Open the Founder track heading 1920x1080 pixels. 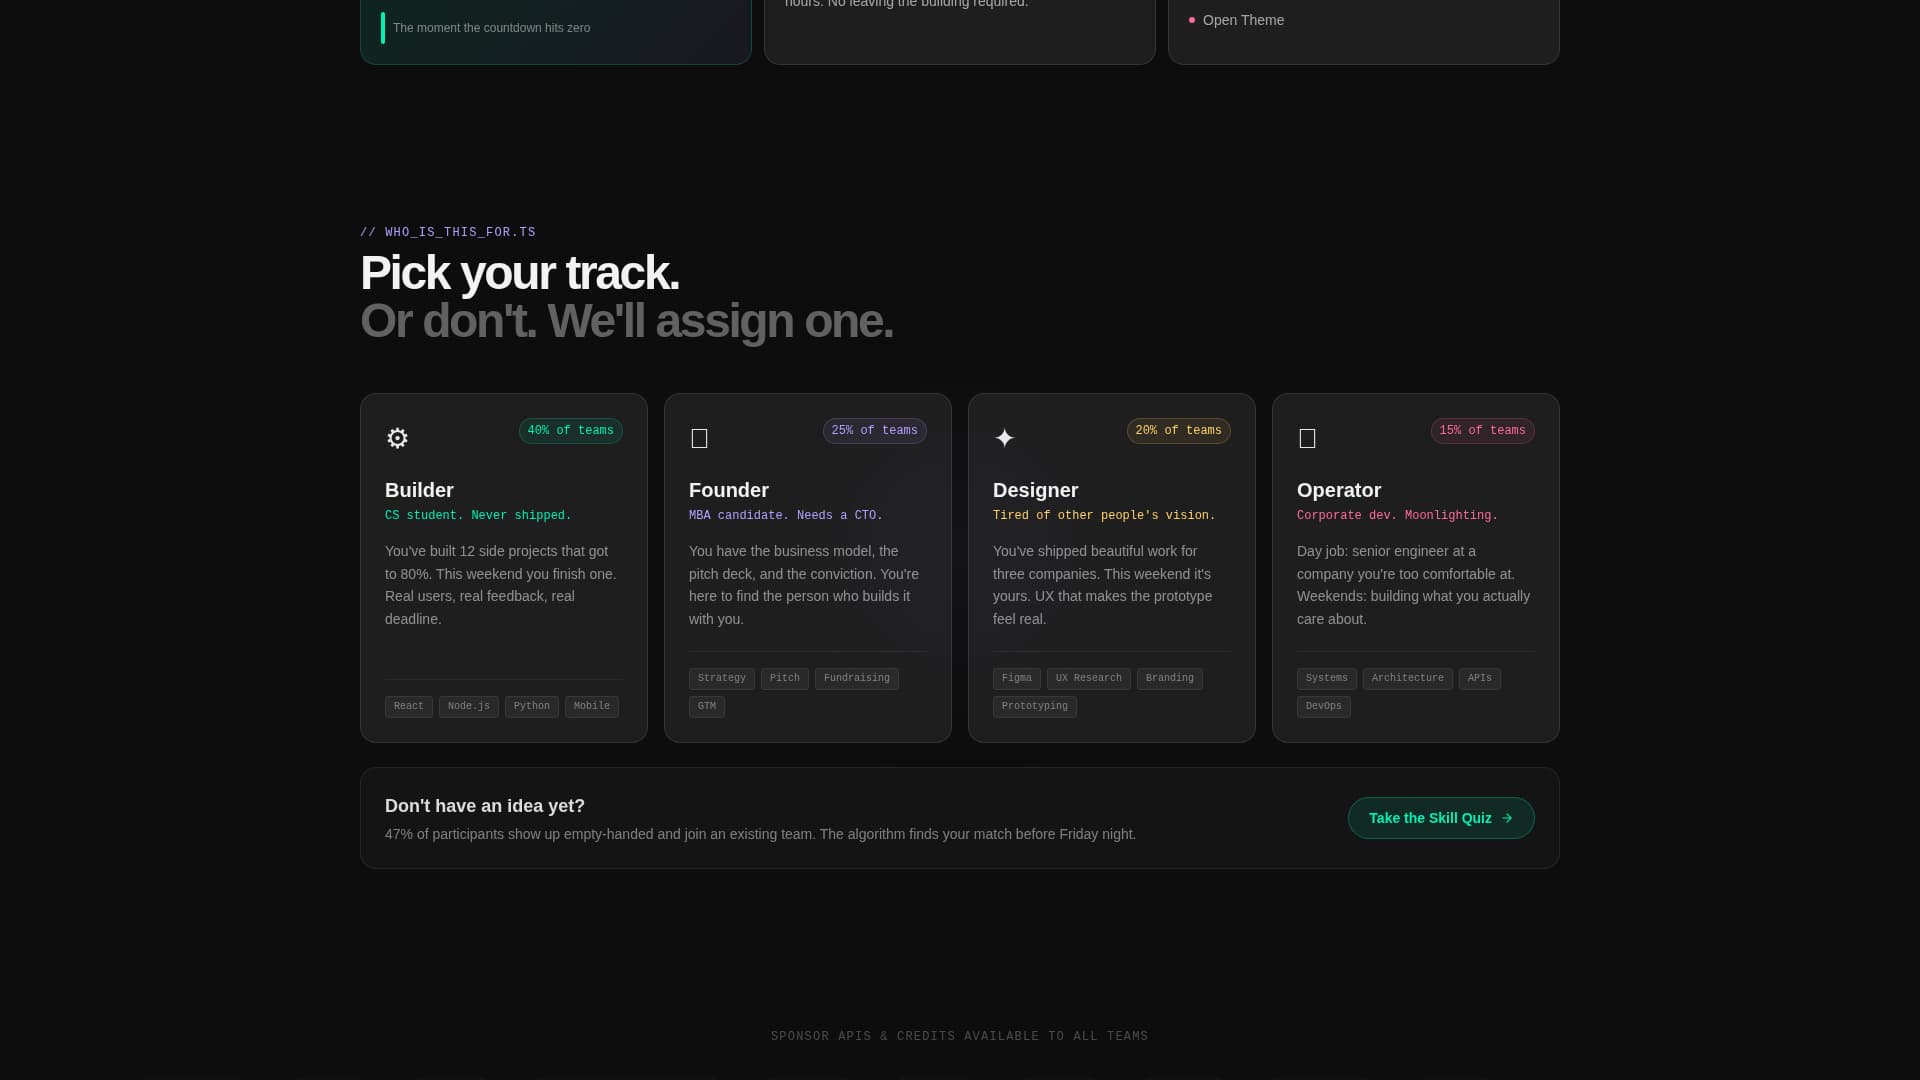pyautogui.click(x=729, y=490)
